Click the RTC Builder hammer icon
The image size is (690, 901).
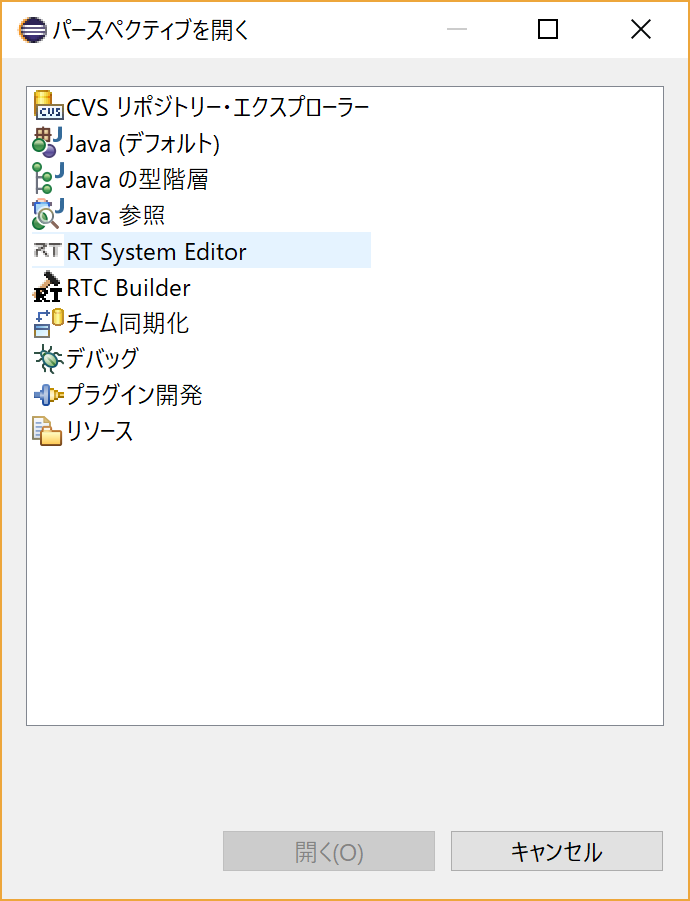tap(48, 287)
